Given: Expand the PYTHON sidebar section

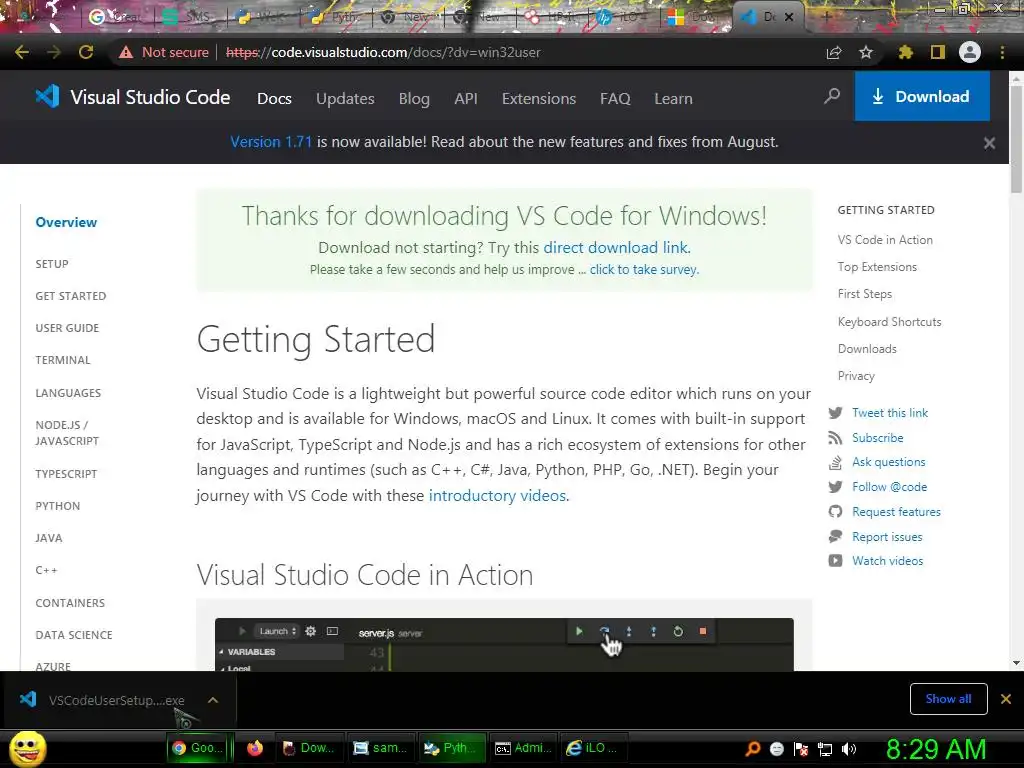Looking at the screenshot, I should pyautogui.click(x=57, y=506).
